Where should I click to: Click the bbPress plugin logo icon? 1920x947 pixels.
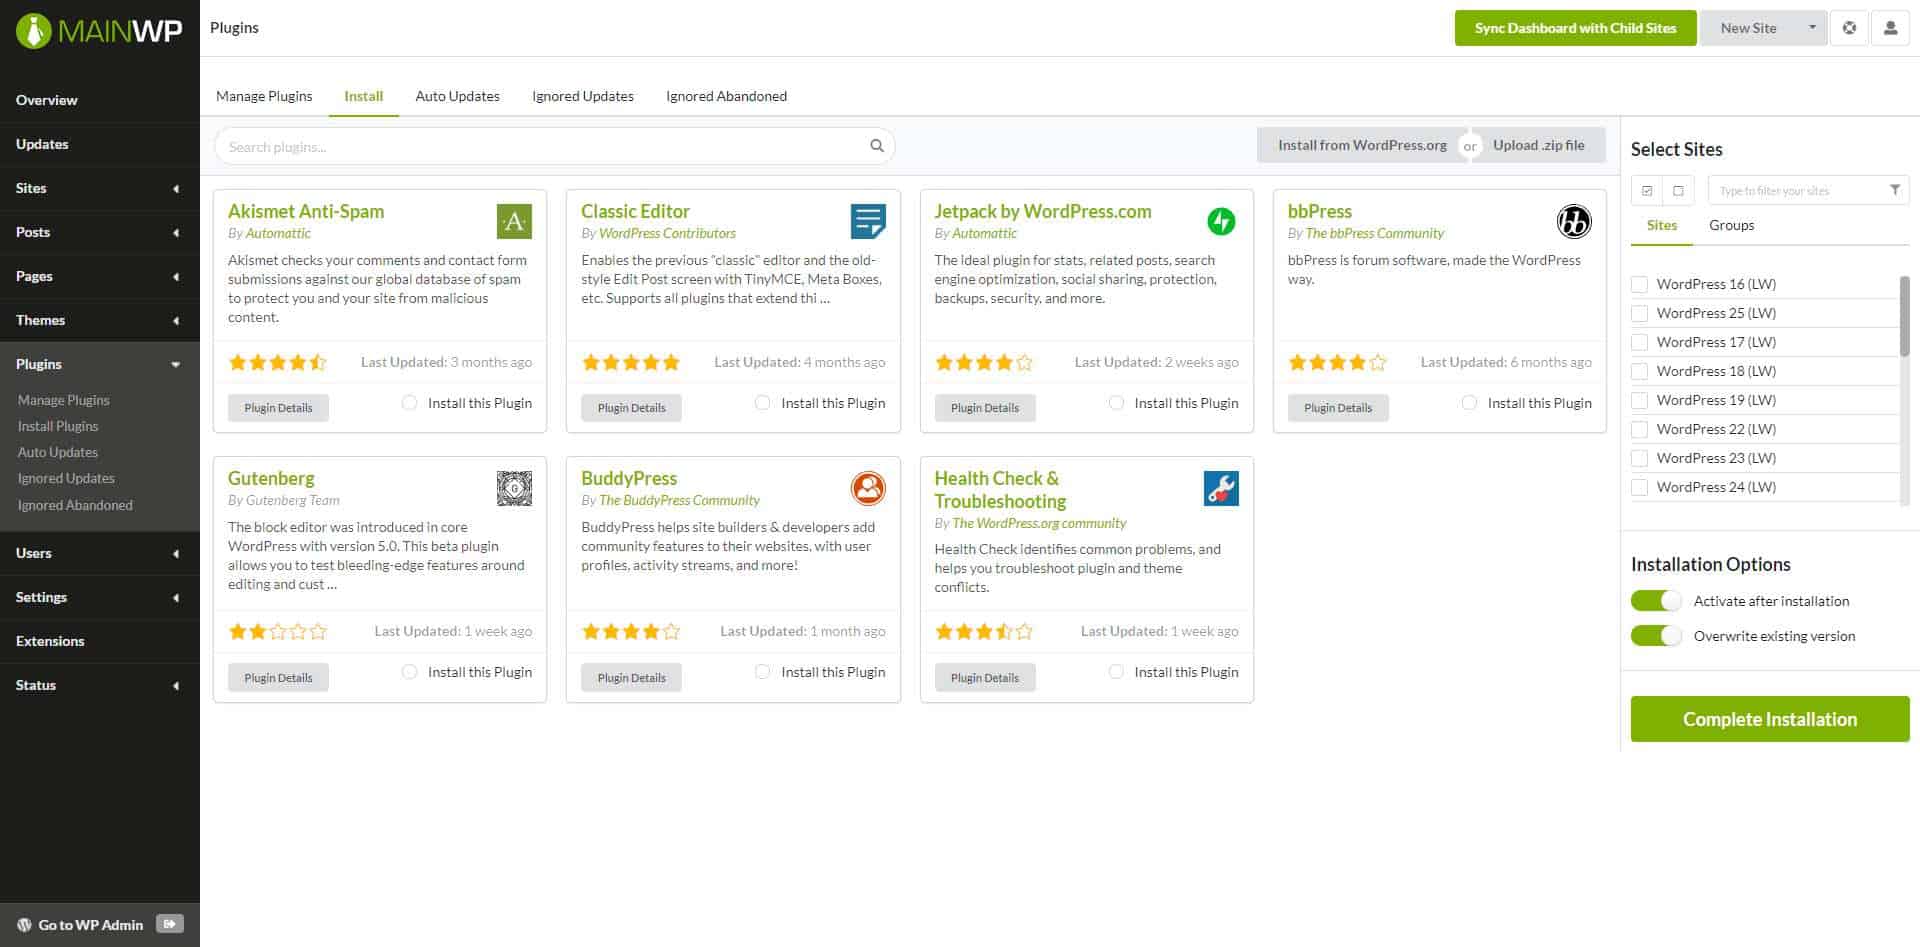point(1573,221)
